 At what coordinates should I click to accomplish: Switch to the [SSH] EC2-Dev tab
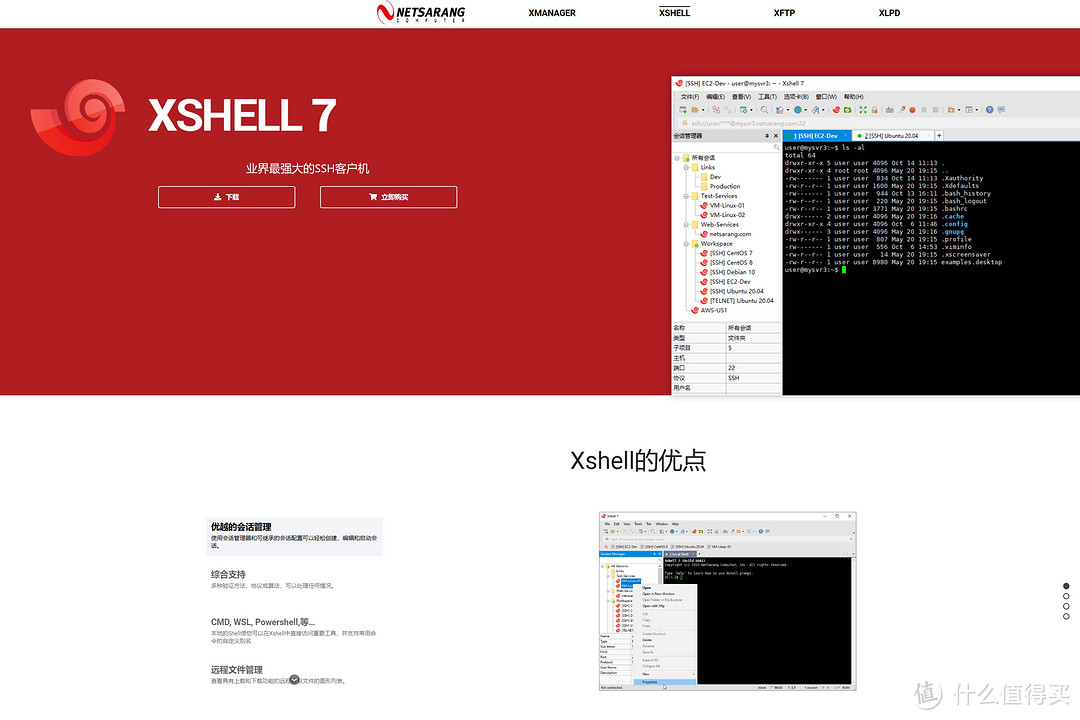coord(816,136)
